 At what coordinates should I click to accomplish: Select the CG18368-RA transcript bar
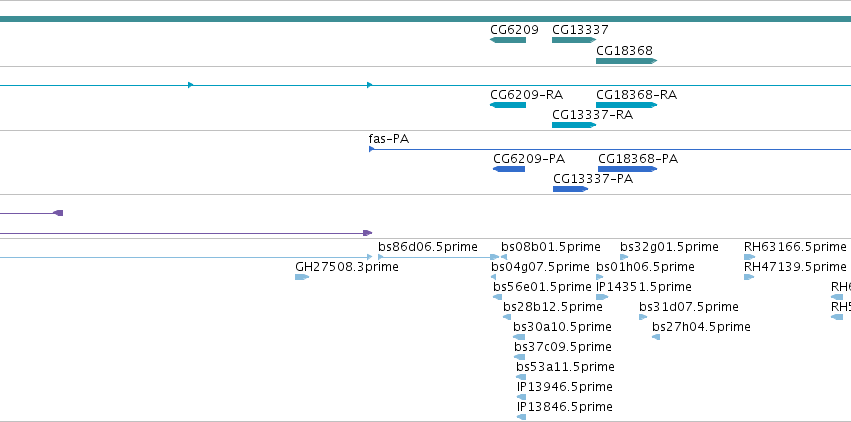point(626,105)
